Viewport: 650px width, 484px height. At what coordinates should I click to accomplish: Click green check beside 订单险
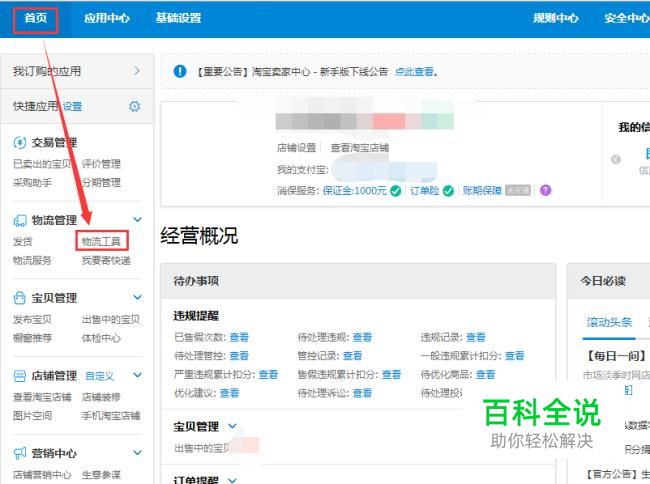pos(448,191)
